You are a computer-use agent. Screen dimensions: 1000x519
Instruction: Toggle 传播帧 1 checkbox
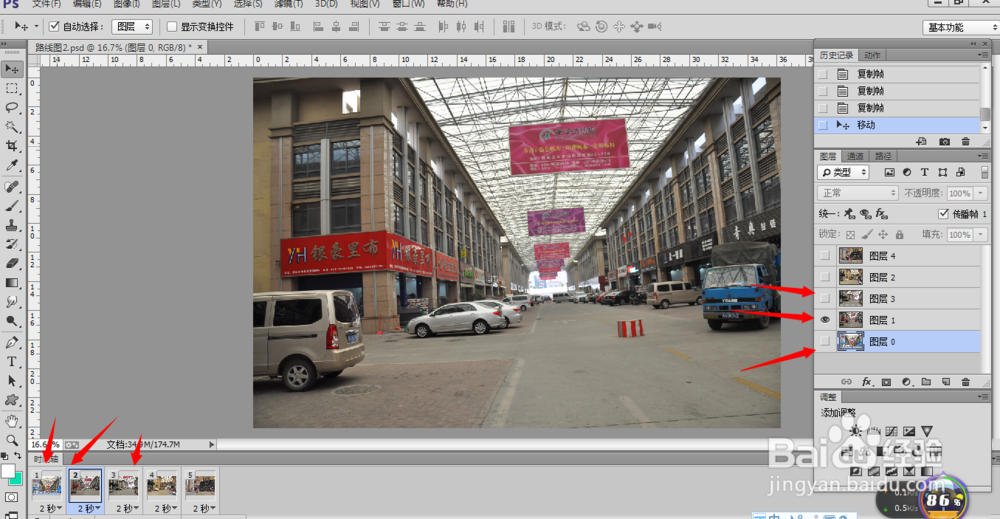pos(944,214)
